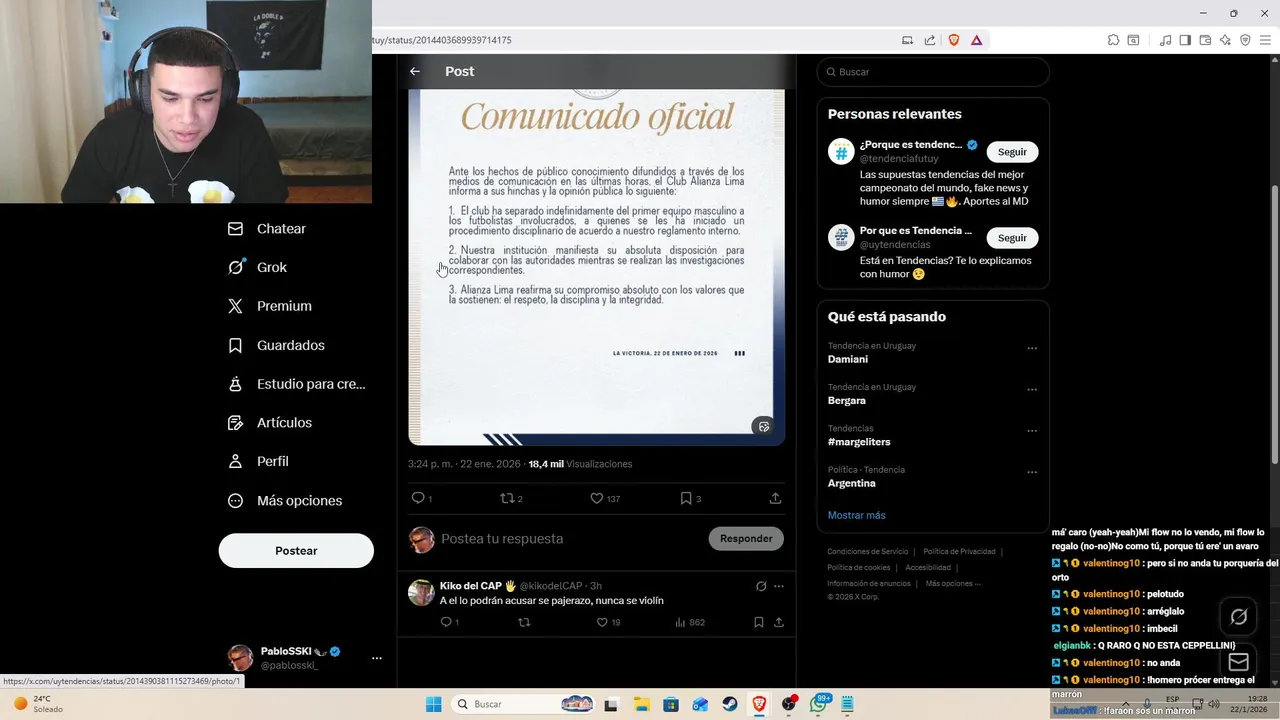The image size is (1280, 720).
Task: Like the post with 137 likes
Action: [596, 498]
